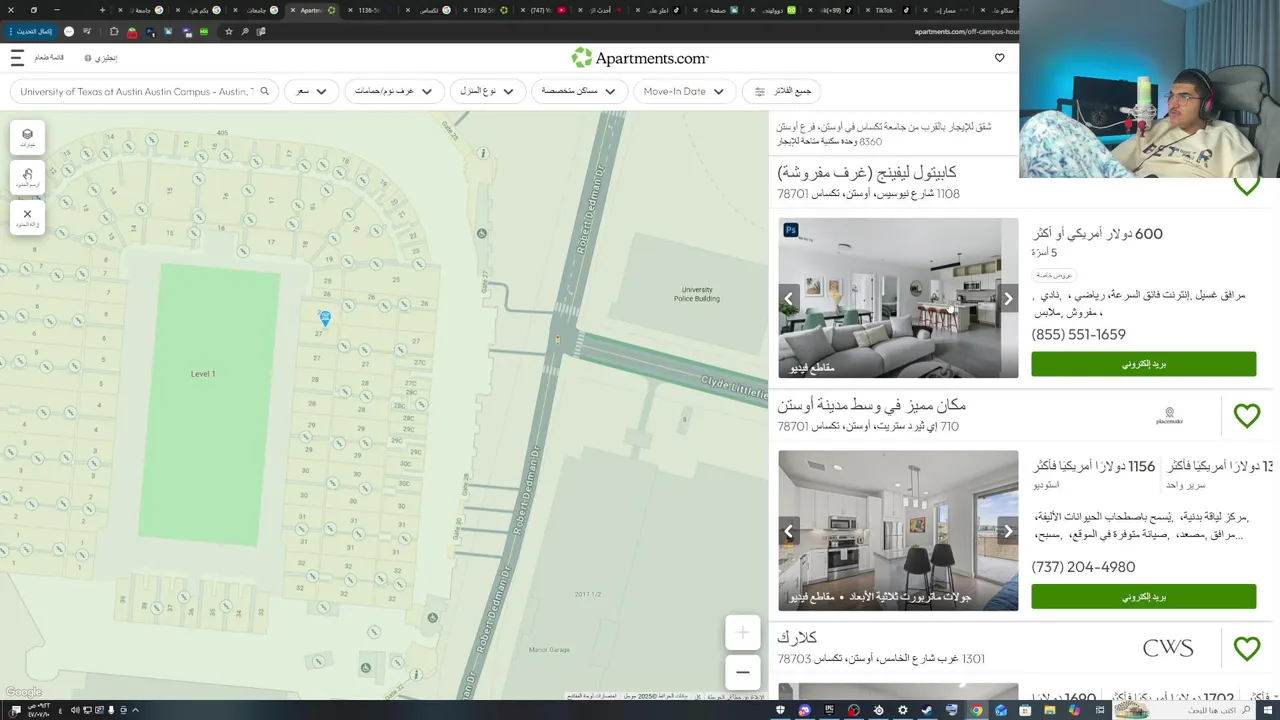
Task: Open the كلارك listing title
Action: [x=797, y=638]
